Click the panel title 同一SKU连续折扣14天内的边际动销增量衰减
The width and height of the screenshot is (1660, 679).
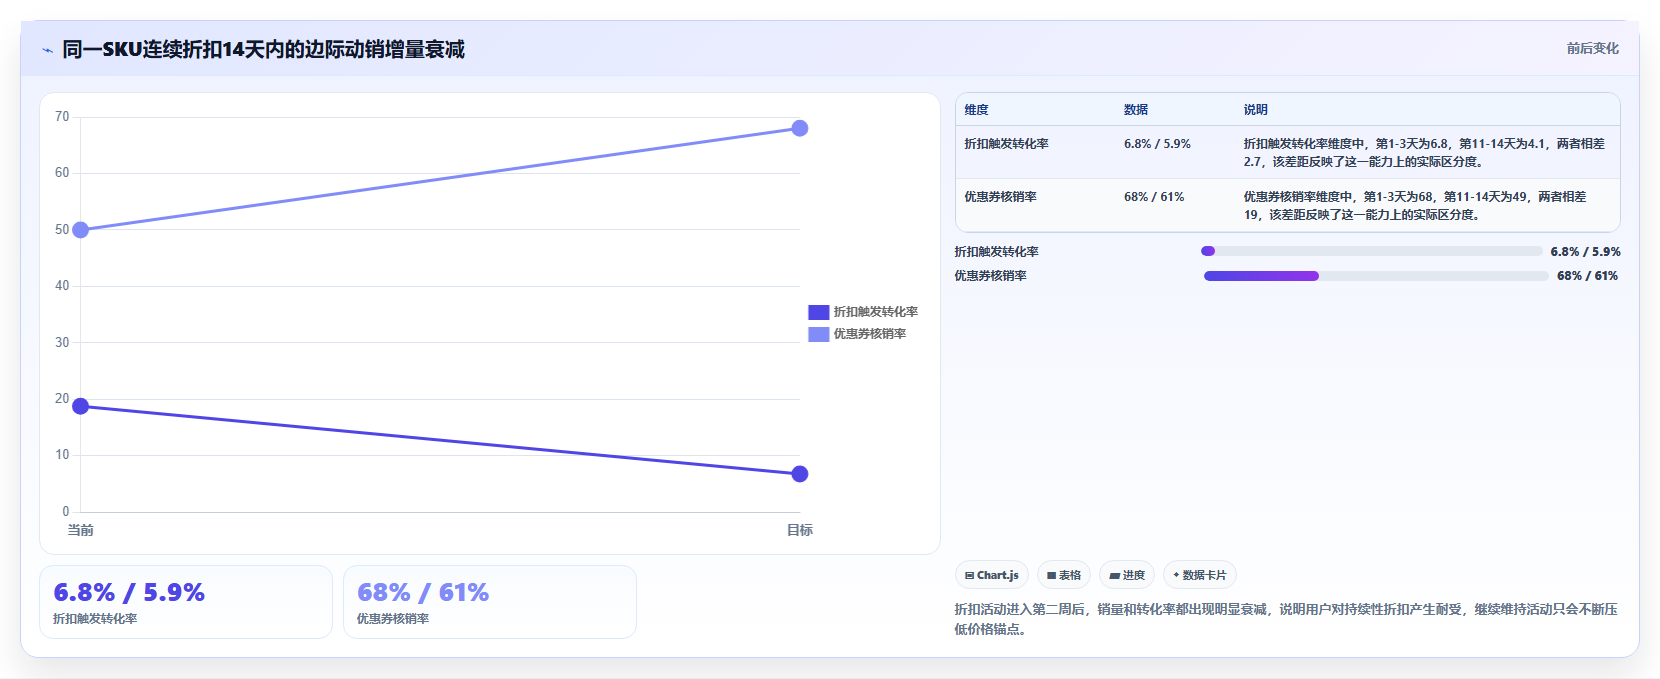tap(263, 49)
